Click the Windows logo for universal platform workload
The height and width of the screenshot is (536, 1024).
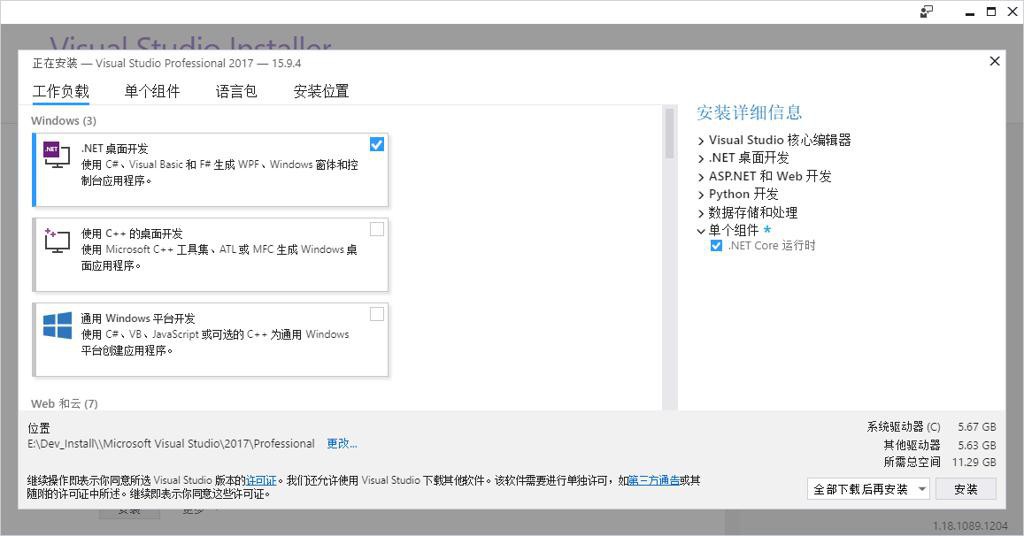[x=57, y=325]
